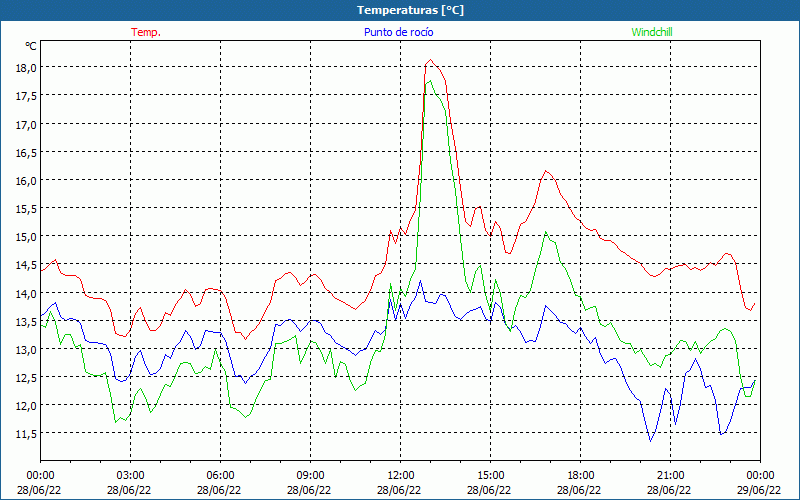This screenshot has width=800, height=500.
Task: Click the 14,0 y-axis value
Action: click(x=25, y=293)
